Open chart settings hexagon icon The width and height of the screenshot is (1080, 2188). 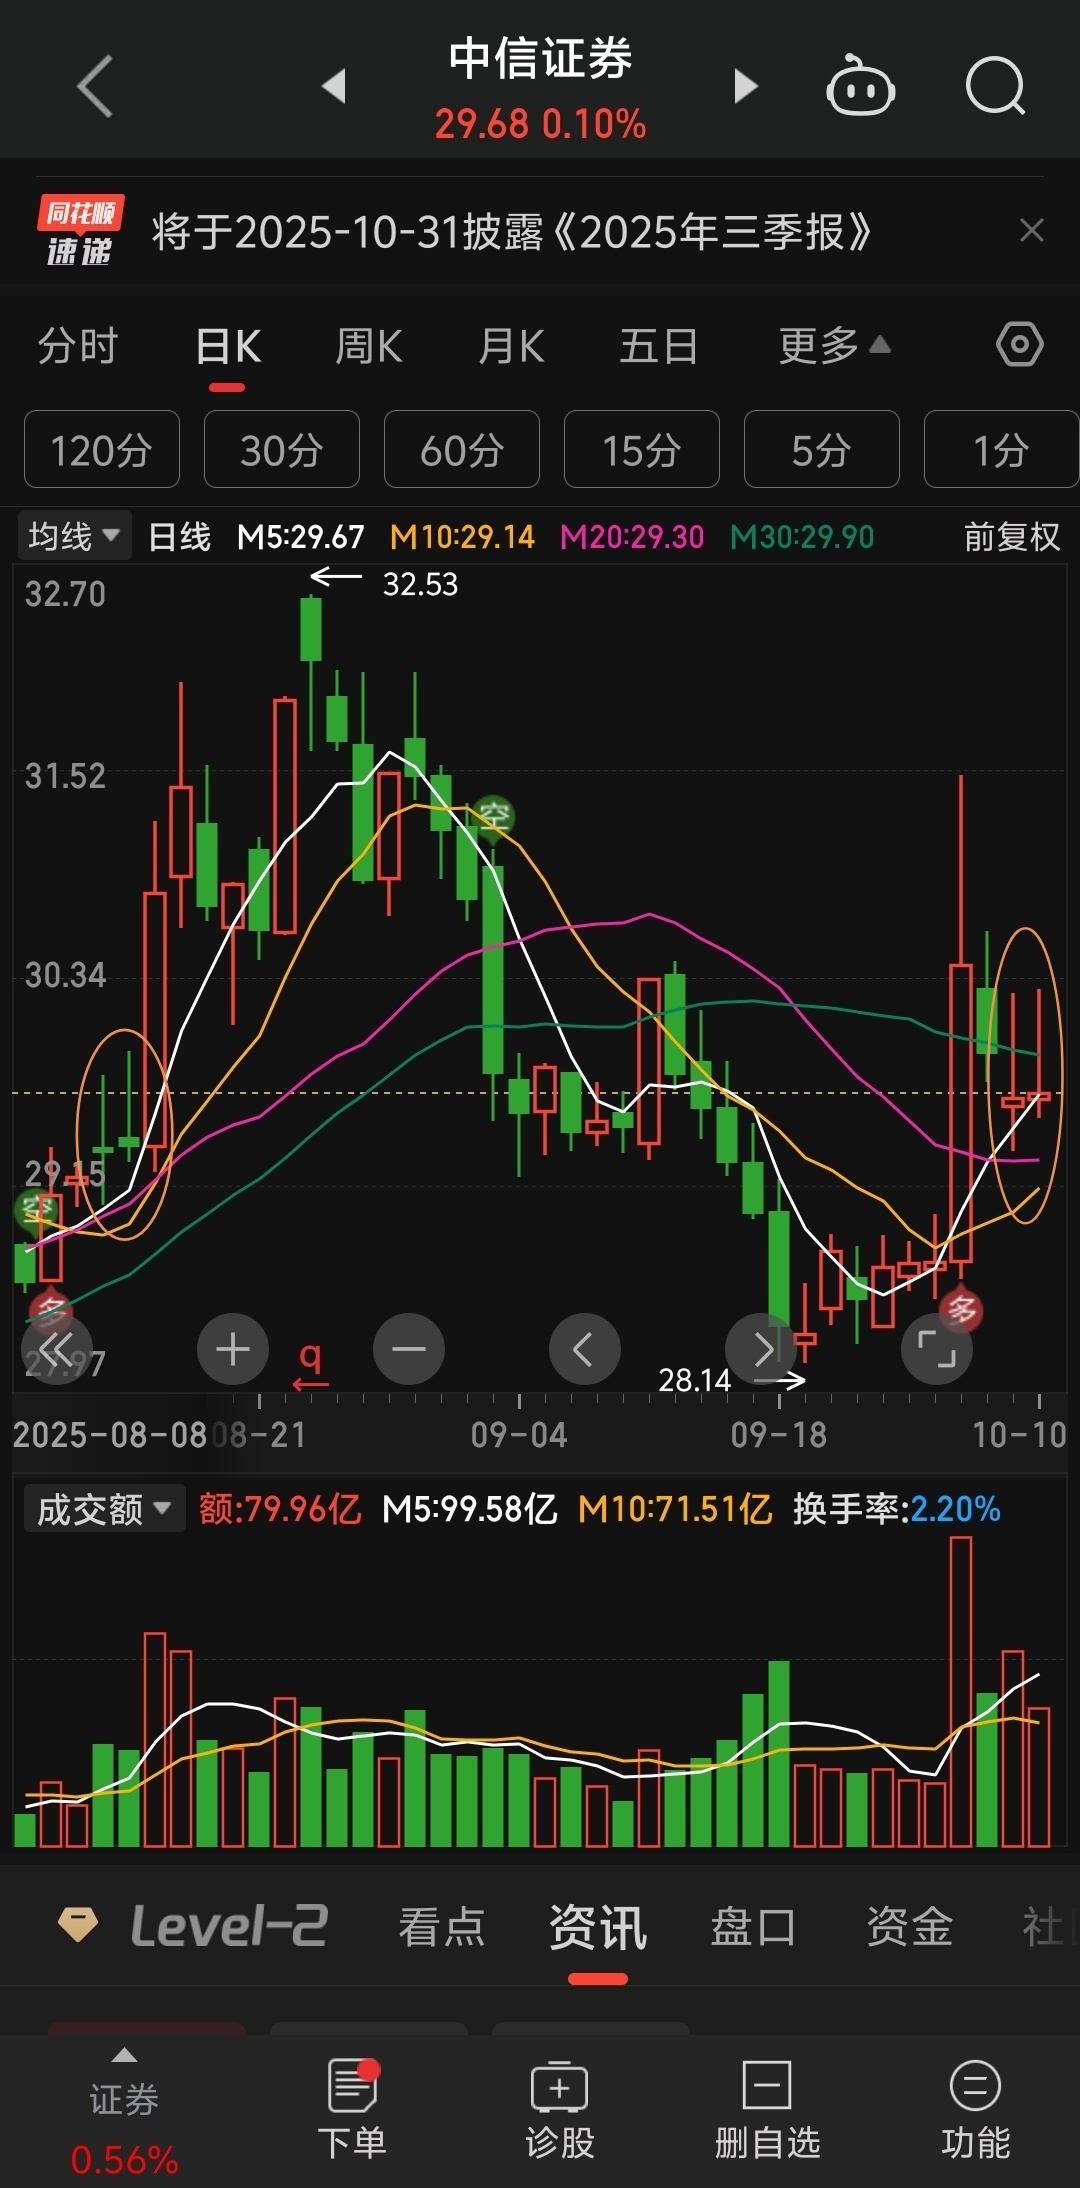coord(1019,345)
